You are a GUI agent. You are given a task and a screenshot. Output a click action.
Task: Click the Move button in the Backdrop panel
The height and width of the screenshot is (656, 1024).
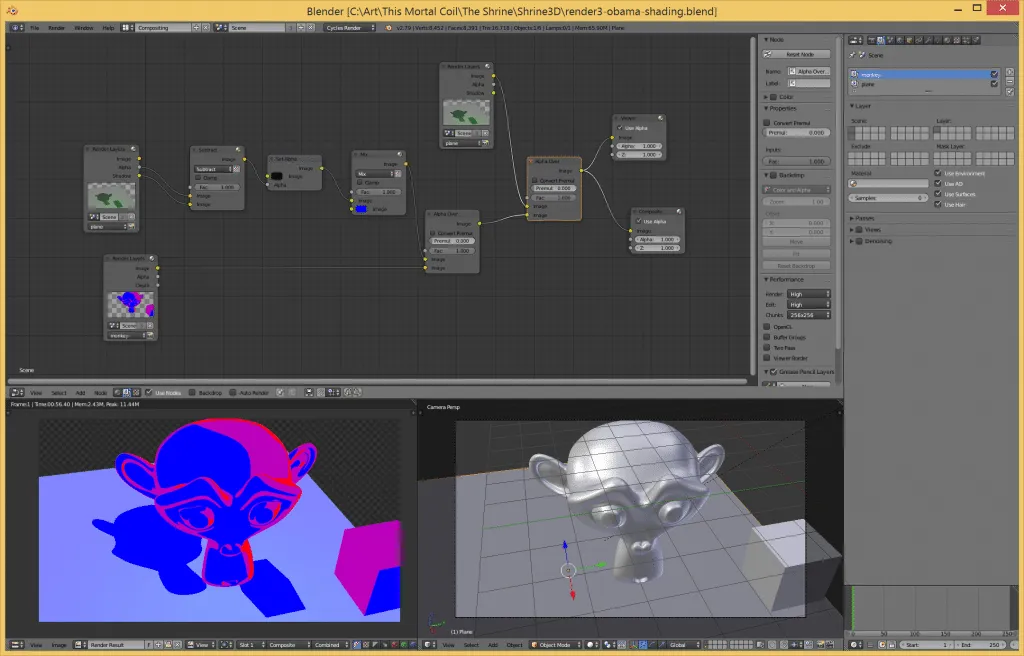796,242
